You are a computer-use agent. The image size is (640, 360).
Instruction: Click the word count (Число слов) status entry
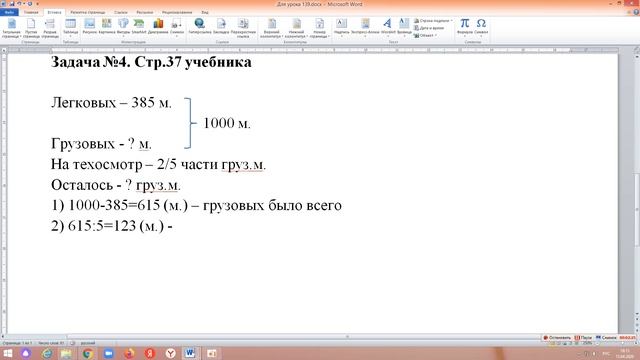point(51,343)
